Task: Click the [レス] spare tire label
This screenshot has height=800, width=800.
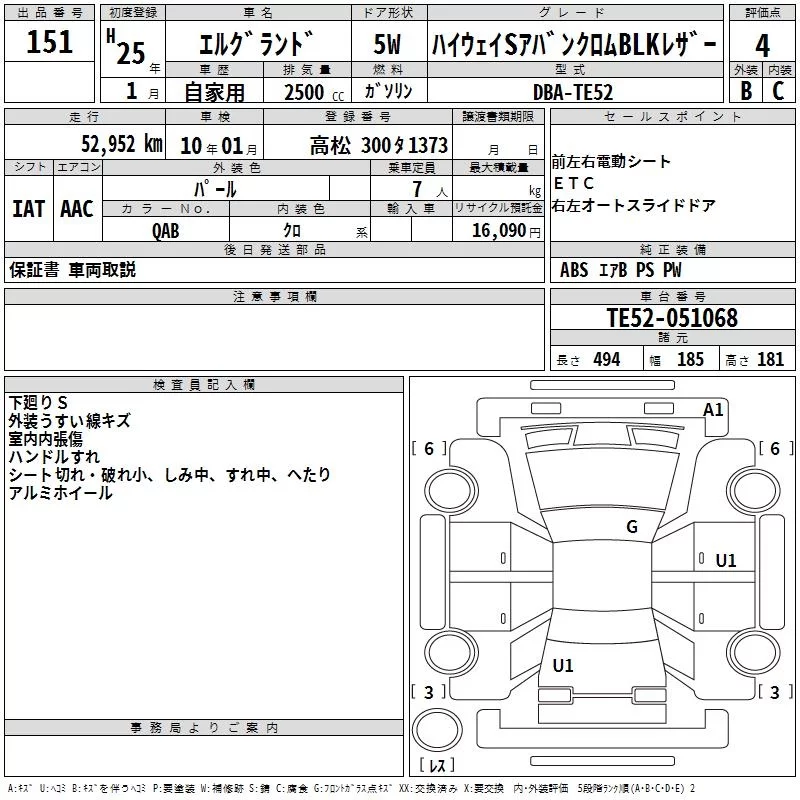Action: click(x=437, y=765)
